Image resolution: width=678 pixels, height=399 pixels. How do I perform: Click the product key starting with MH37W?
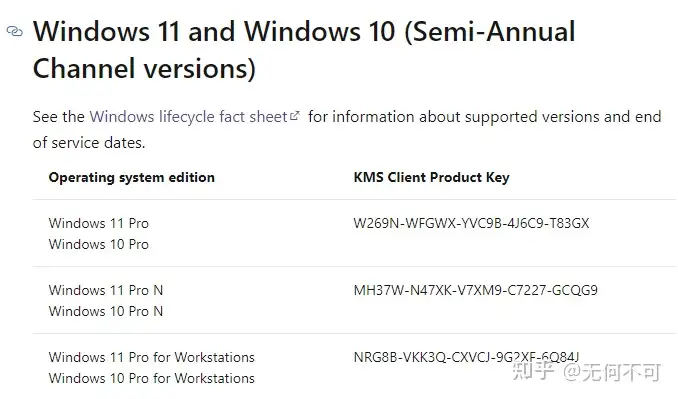(476, 290)
